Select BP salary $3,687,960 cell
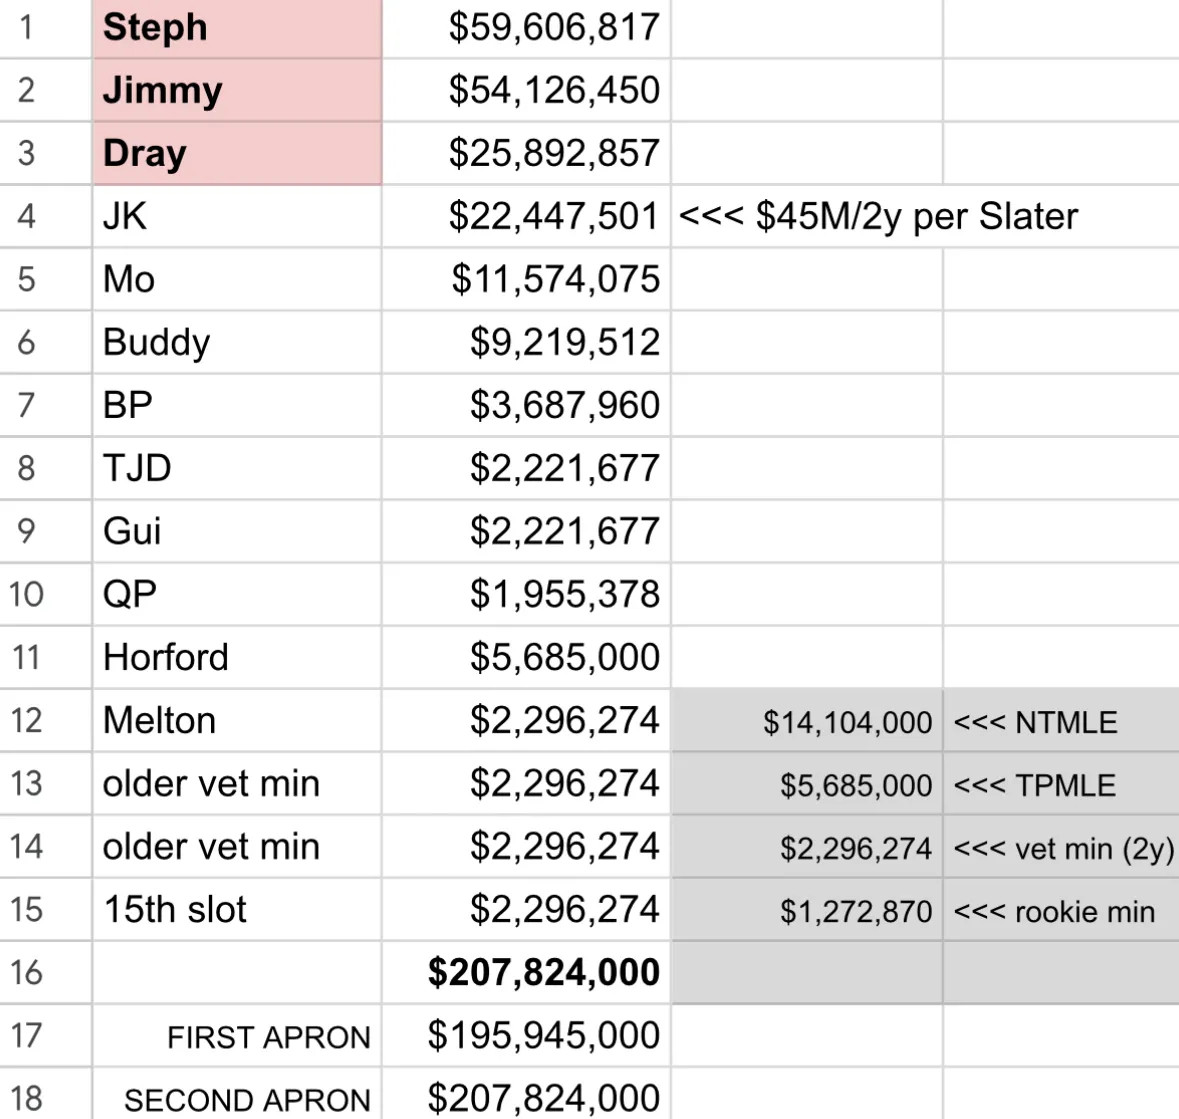The height and width of the screenshot is (1119, 1179). (x=526, y=405)
